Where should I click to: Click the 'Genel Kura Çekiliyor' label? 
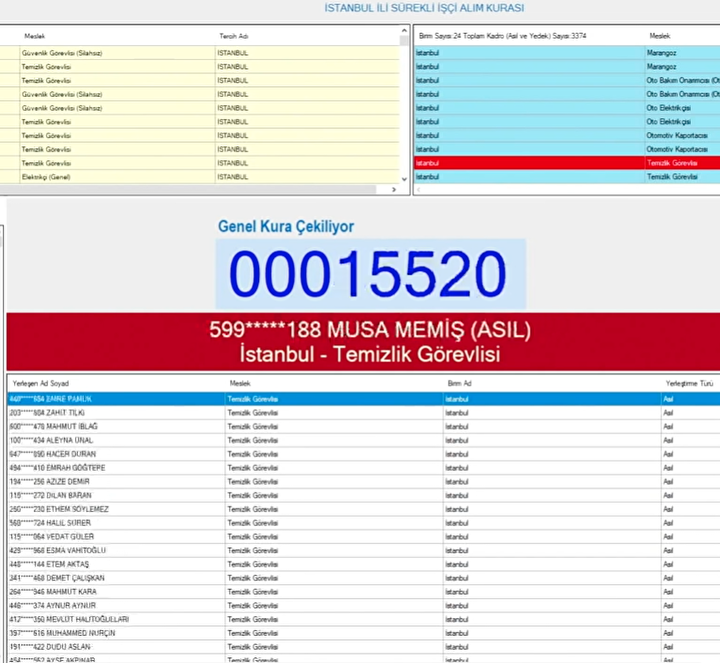286,226
